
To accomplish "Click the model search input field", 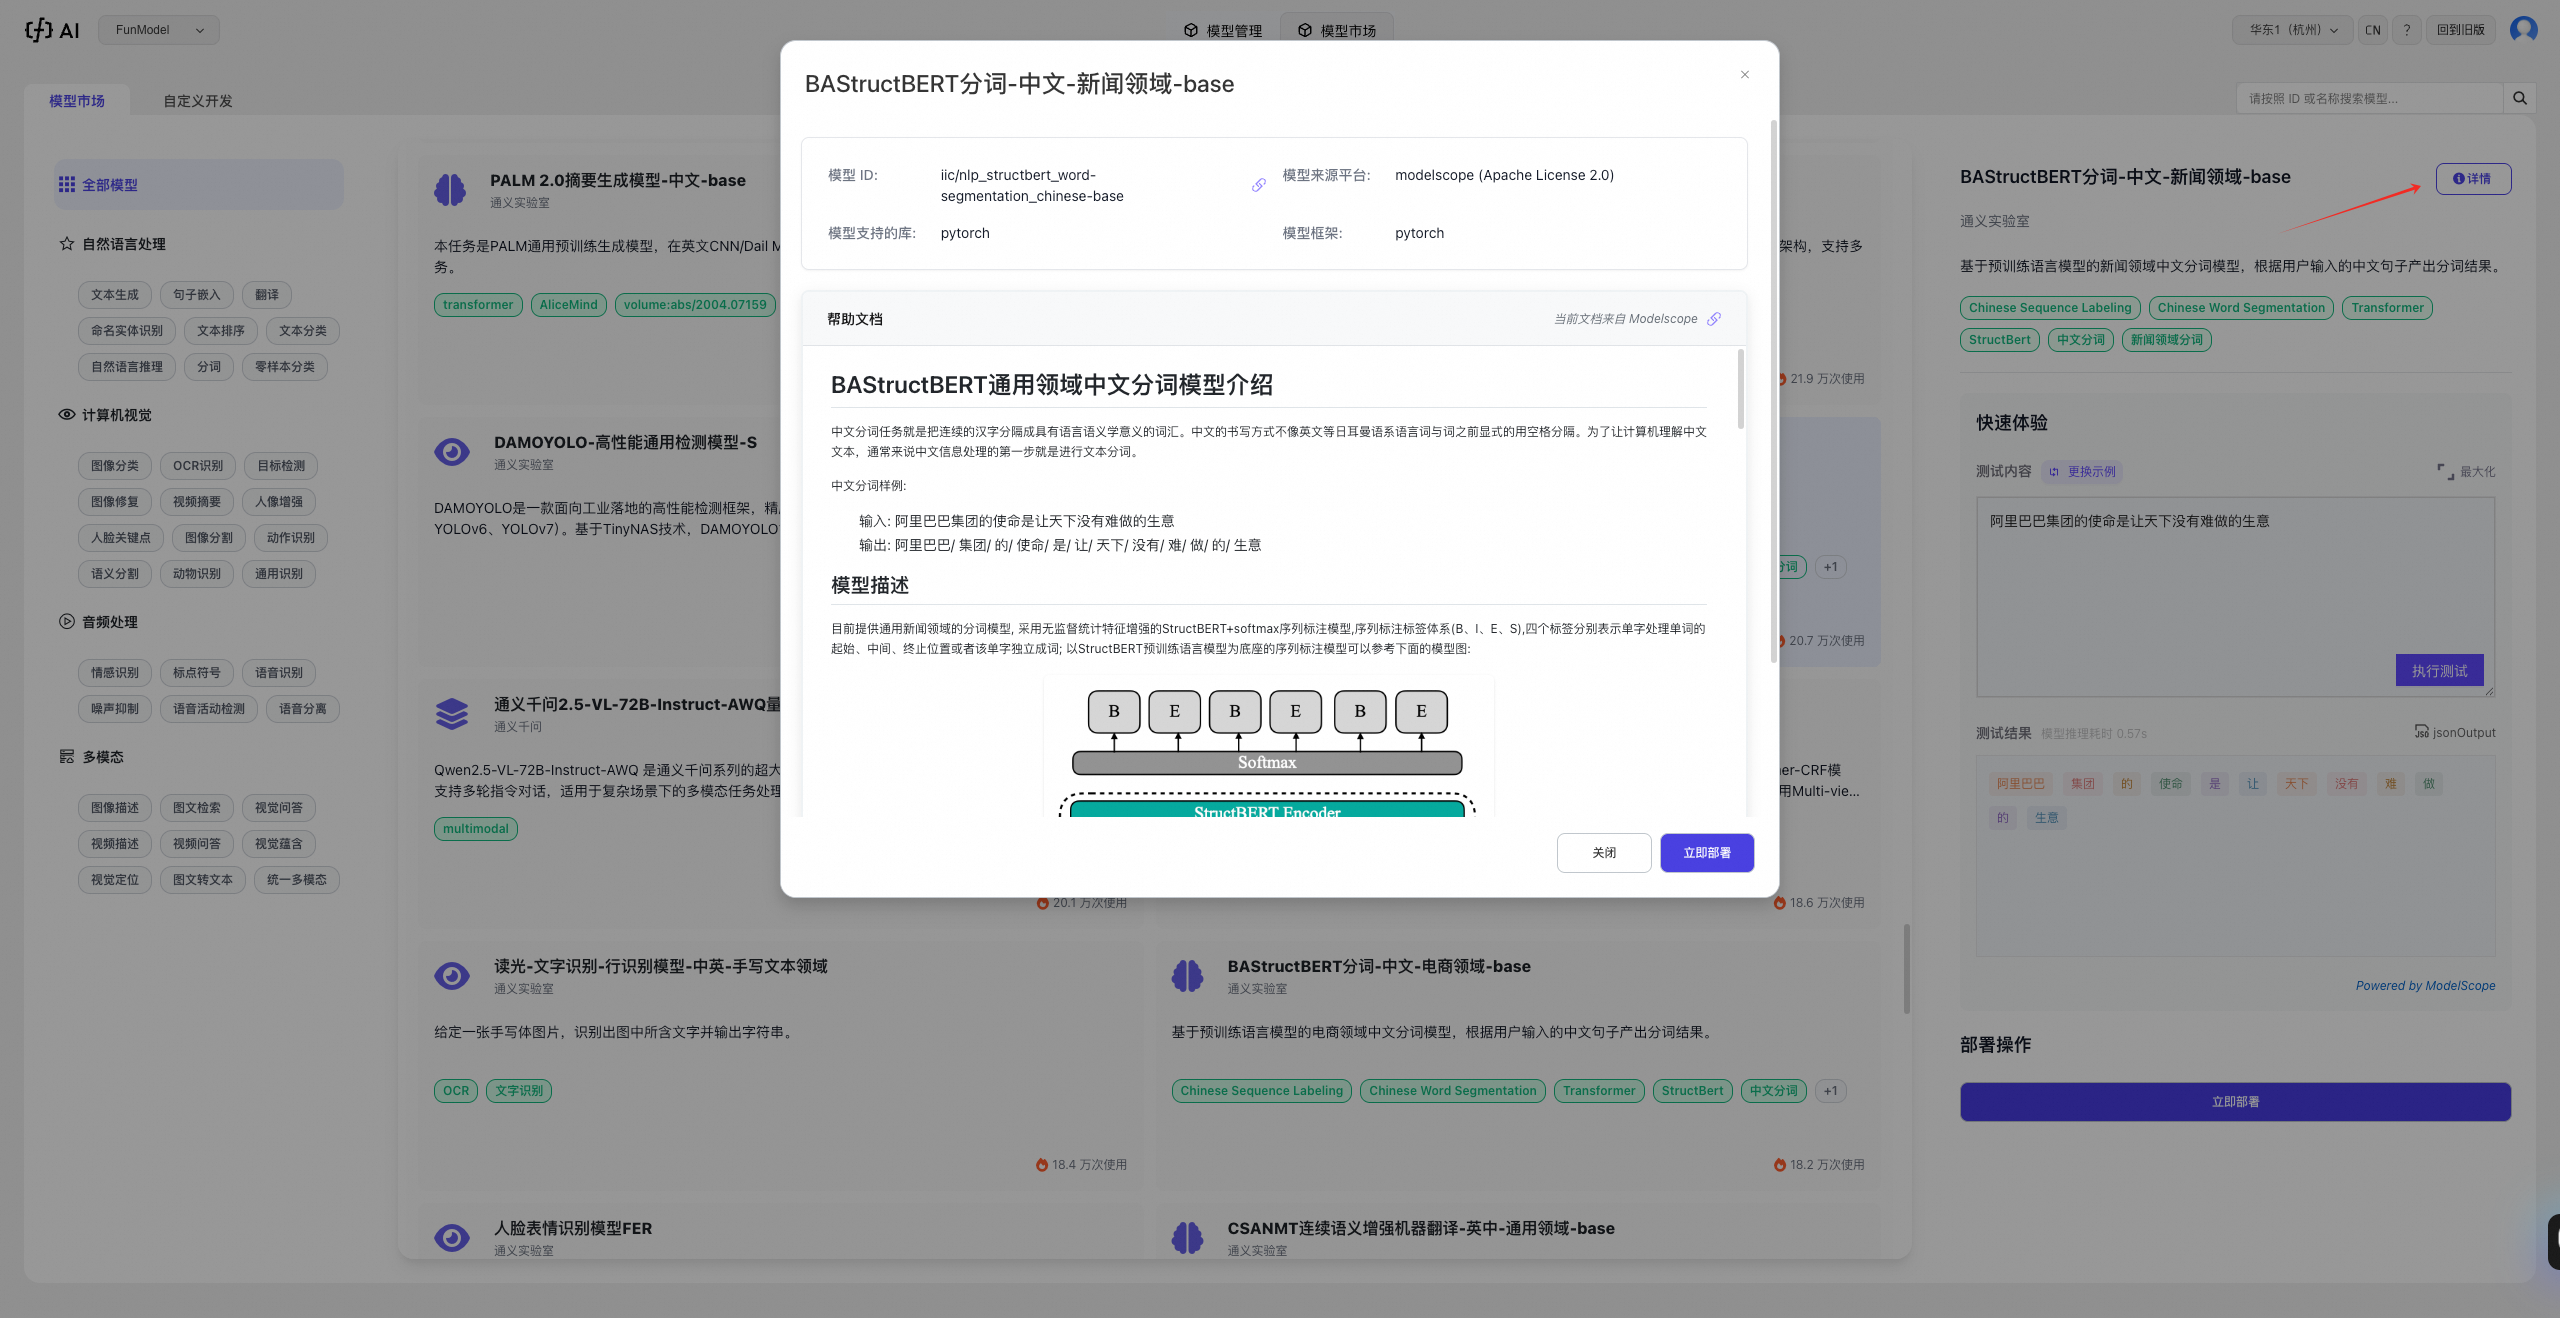I will [x=2368, y=98].
